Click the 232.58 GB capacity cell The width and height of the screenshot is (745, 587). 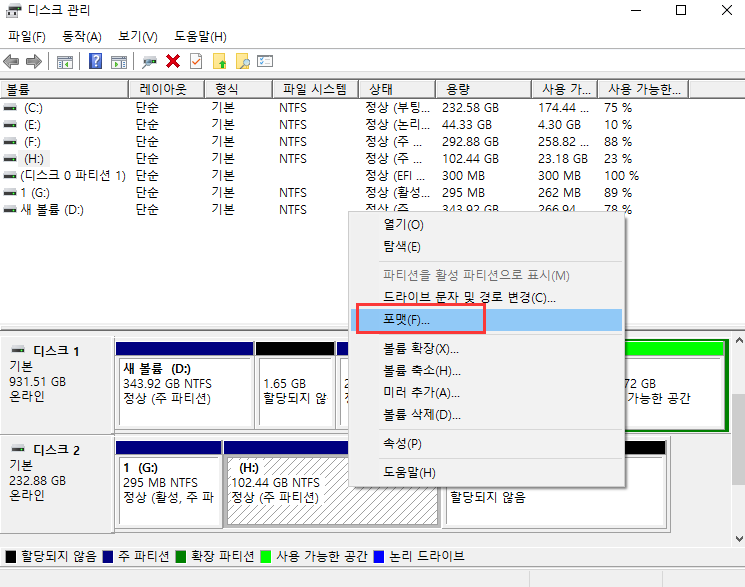coord(470,108)
